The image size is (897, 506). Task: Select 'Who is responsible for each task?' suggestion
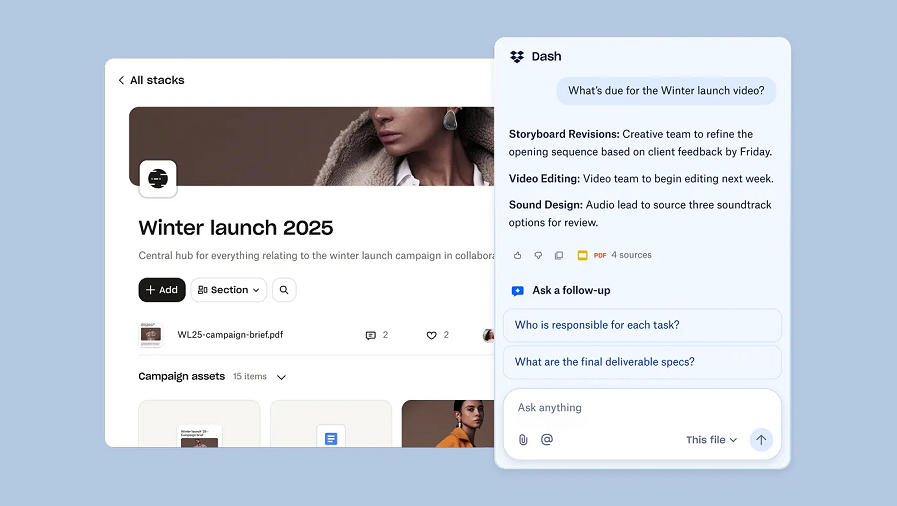pos(642,325)
